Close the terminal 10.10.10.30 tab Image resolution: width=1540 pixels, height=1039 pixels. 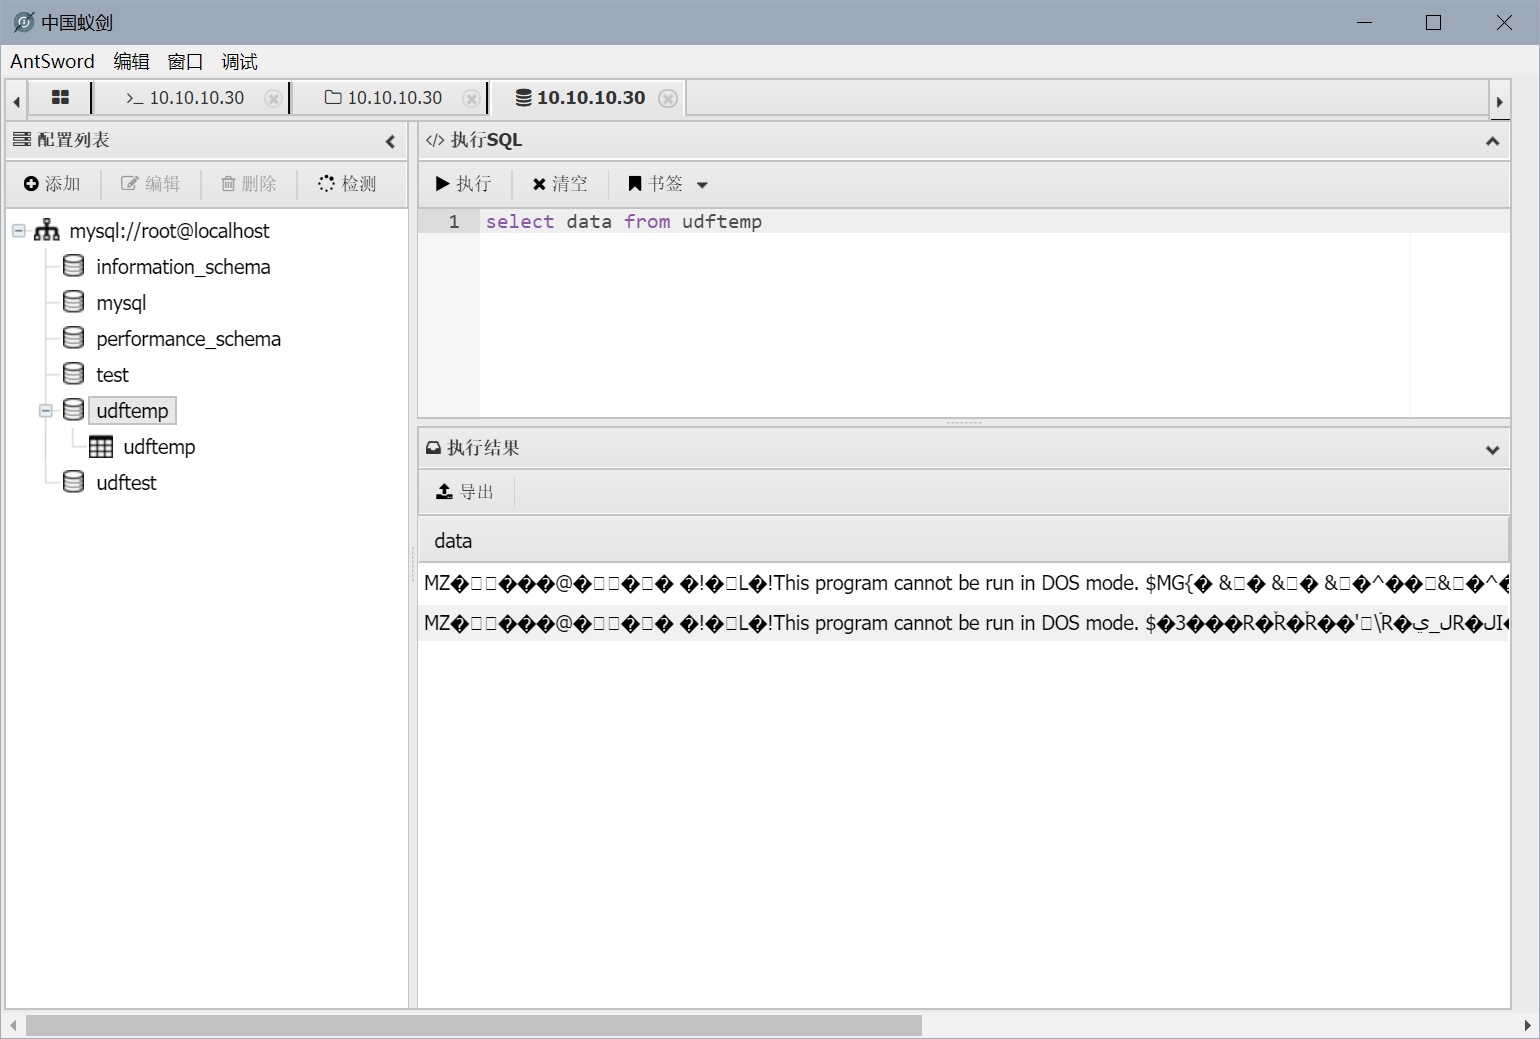click(272, 98)
